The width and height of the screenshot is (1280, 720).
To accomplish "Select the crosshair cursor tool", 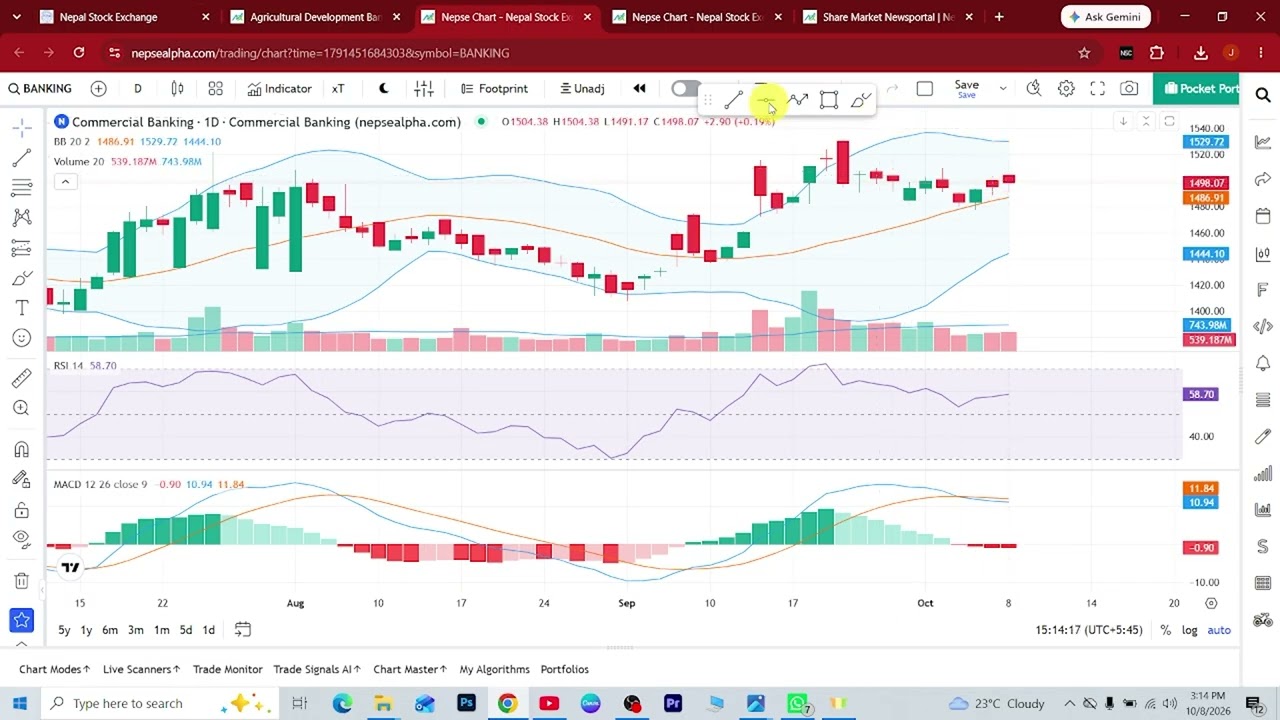I will [x=21, y=128].
